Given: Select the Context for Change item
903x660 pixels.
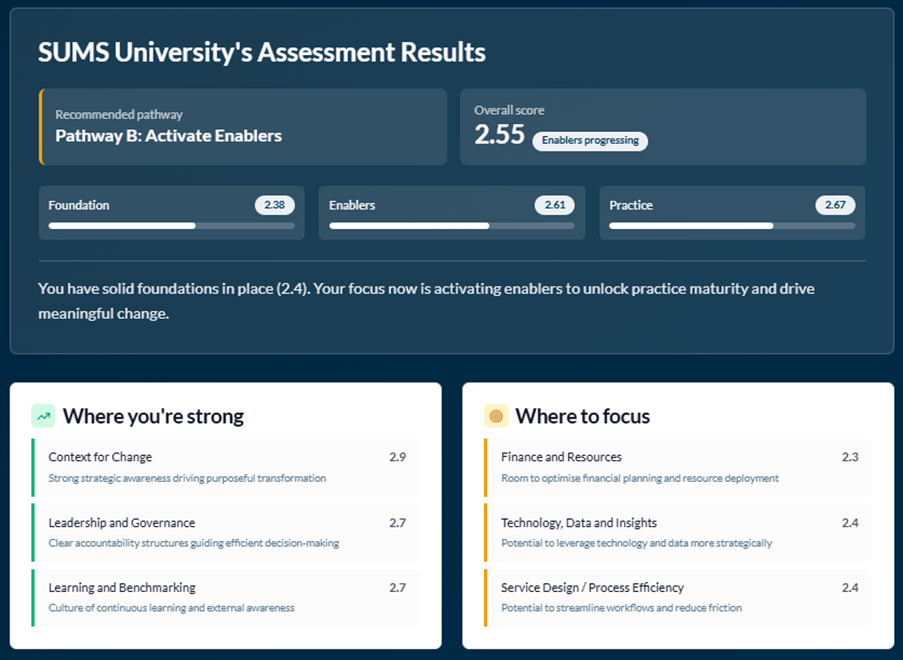Looking at the screenshot, I should (226, 467).
